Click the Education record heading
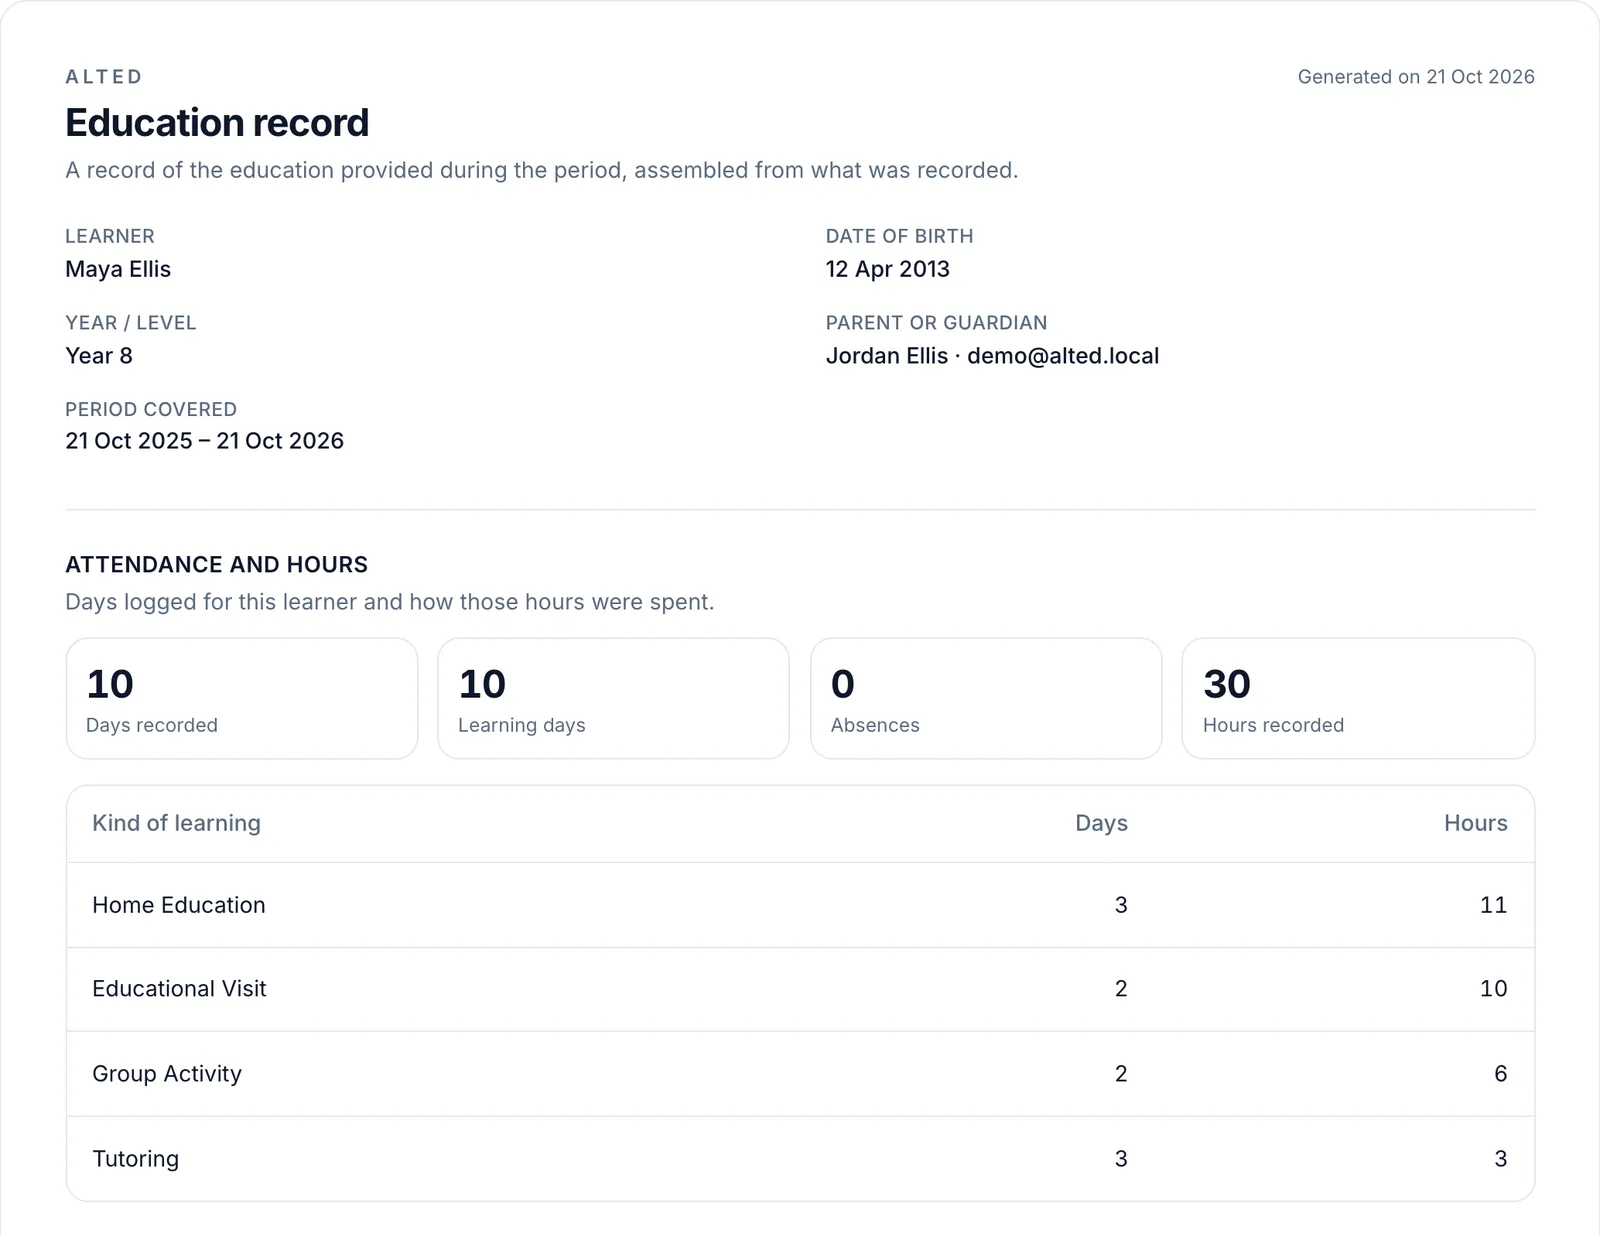The image size is (1600, 1236). [x=217, y=123]
